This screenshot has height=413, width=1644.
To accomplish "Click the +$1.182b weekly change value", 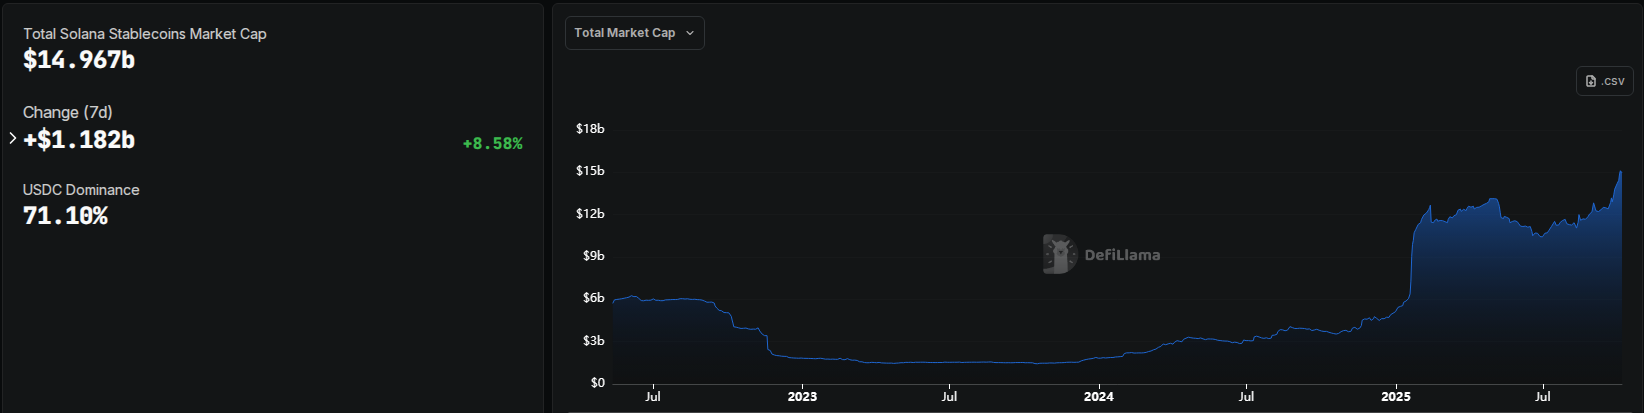I will (x=79, y=140).
